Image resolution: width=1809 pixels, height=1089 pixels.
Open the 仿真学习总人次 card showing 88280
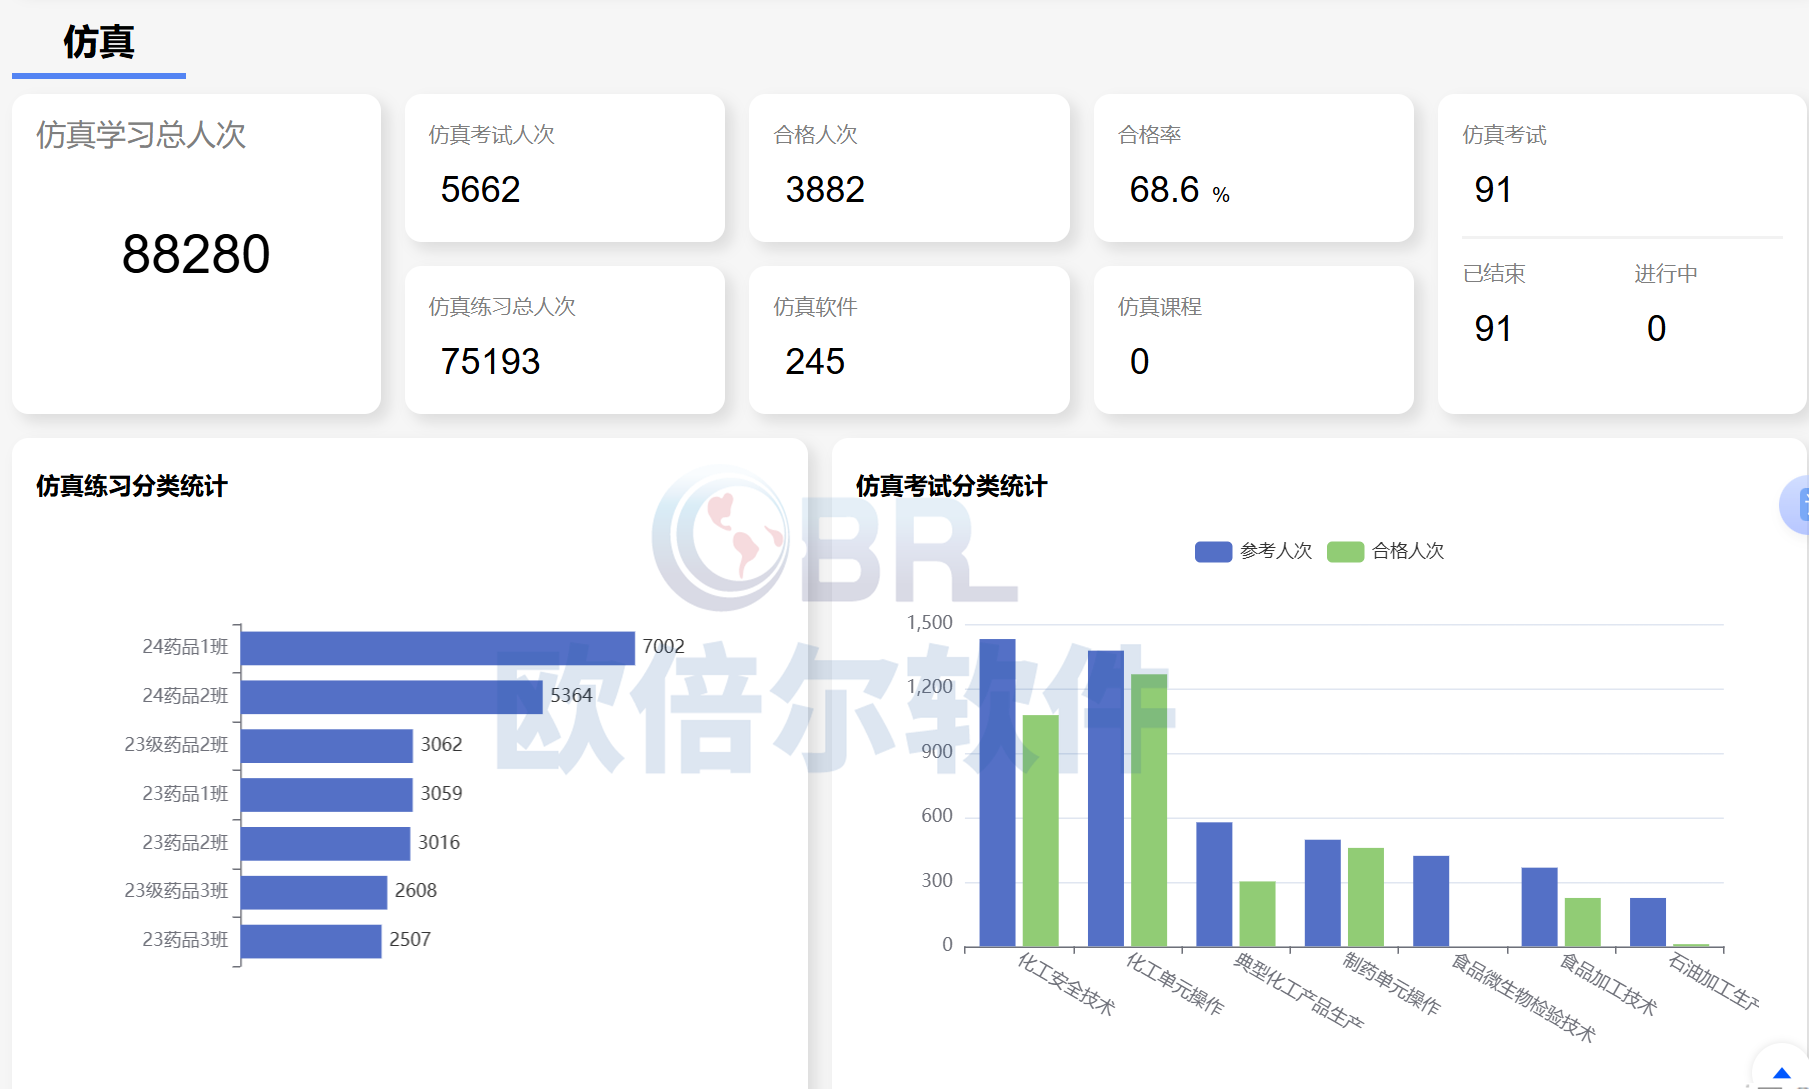196,253
